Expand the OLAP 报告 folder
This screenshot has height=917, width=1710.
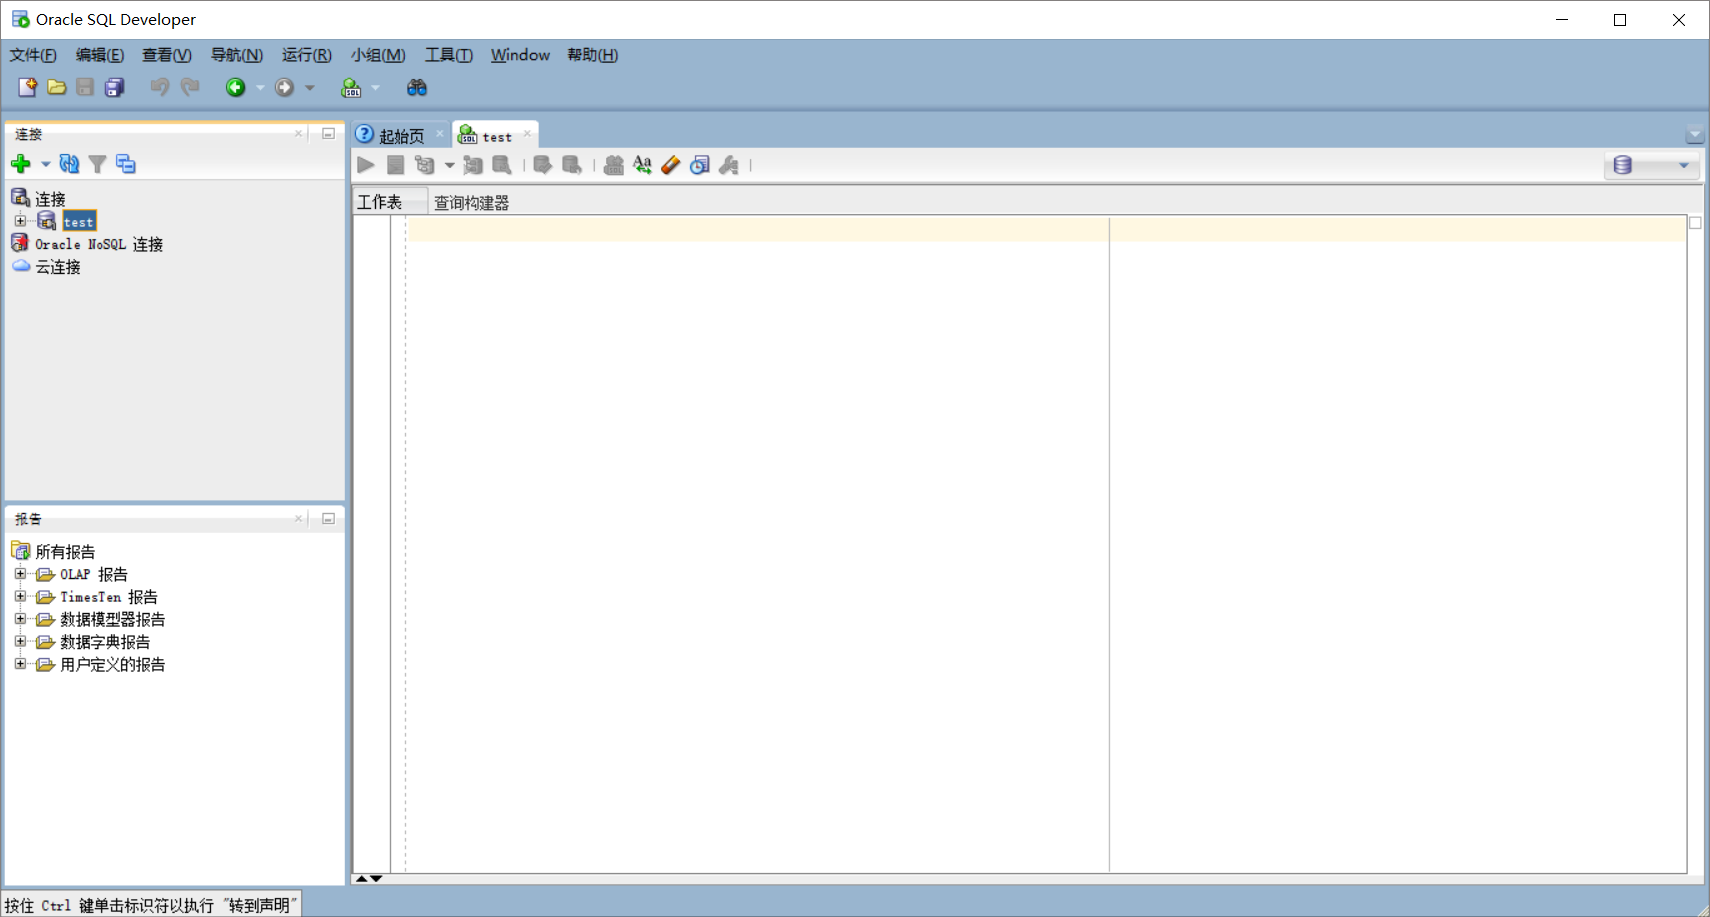tap(20, 574)
